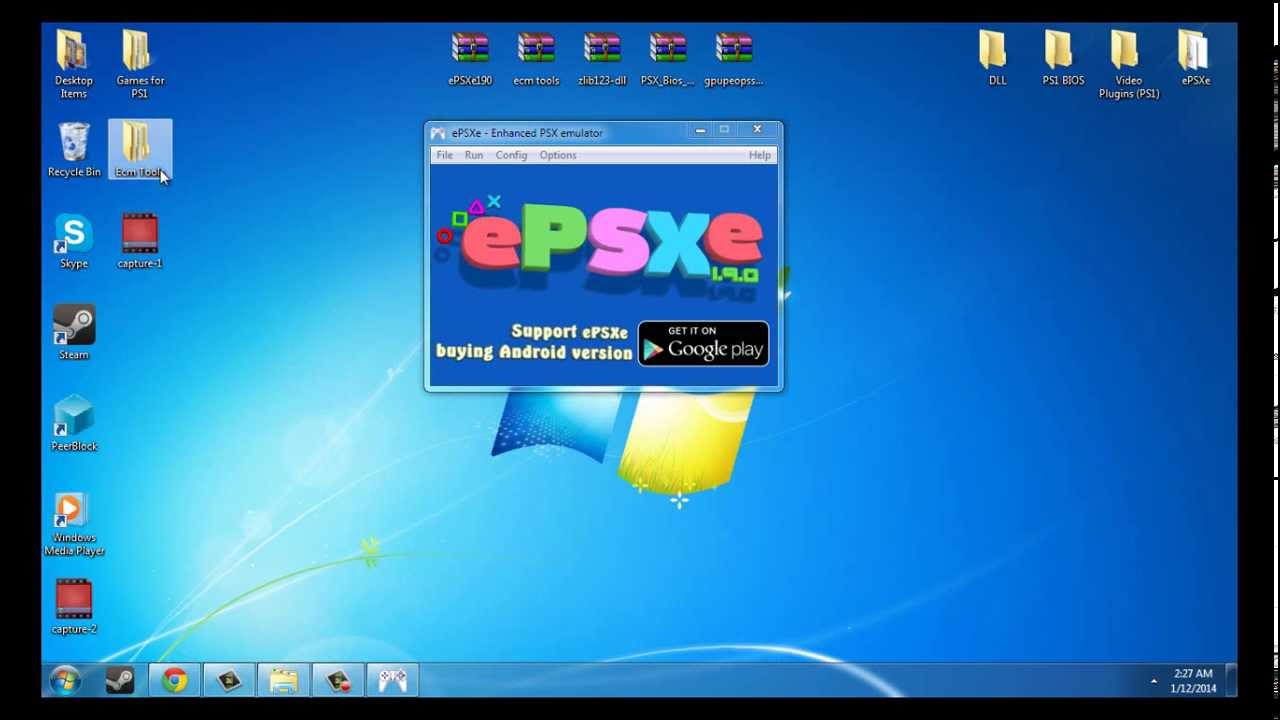Viewport: 1280px width, 720px height.
Task: Select the Steam desktop shortcut
Action: point(74,332)
